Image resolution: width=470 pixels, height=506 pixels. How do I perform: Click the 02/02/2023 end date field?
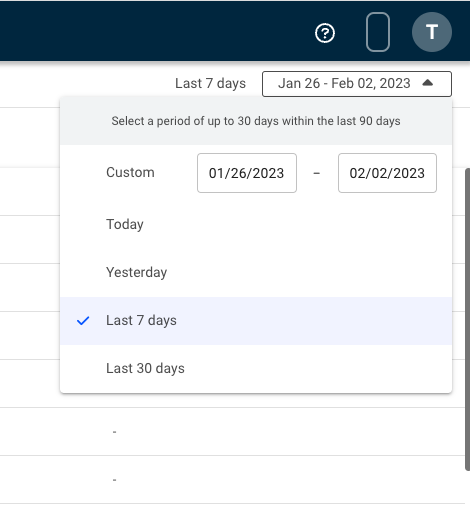(387, 173)
